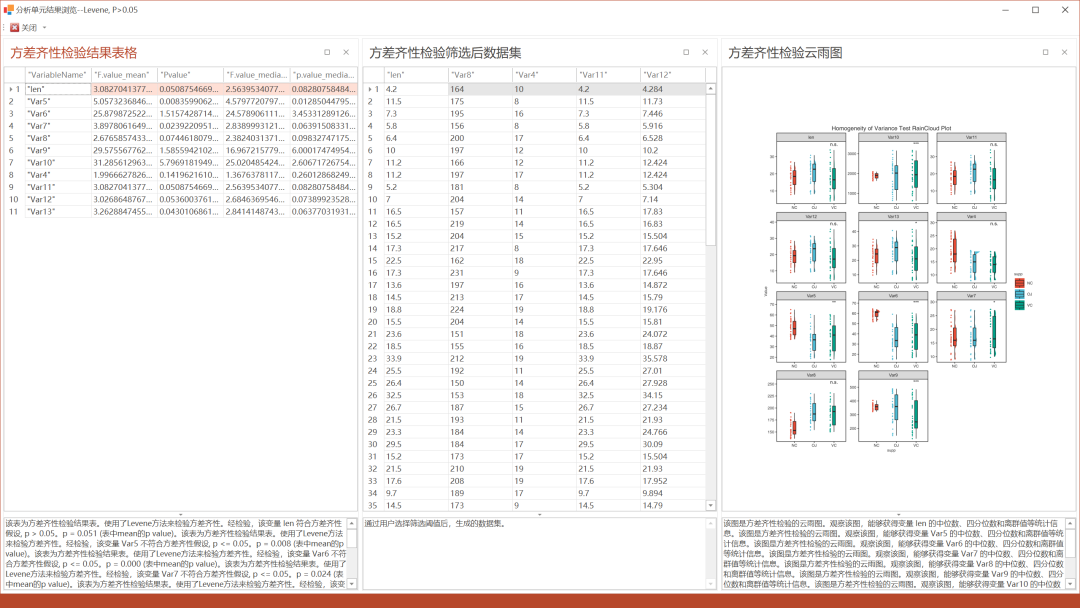This screenshot has height=608, width=1080.
Task: Close the 方差齐性检验筛选后数据集 panel
Action: (x=705, y=52)
